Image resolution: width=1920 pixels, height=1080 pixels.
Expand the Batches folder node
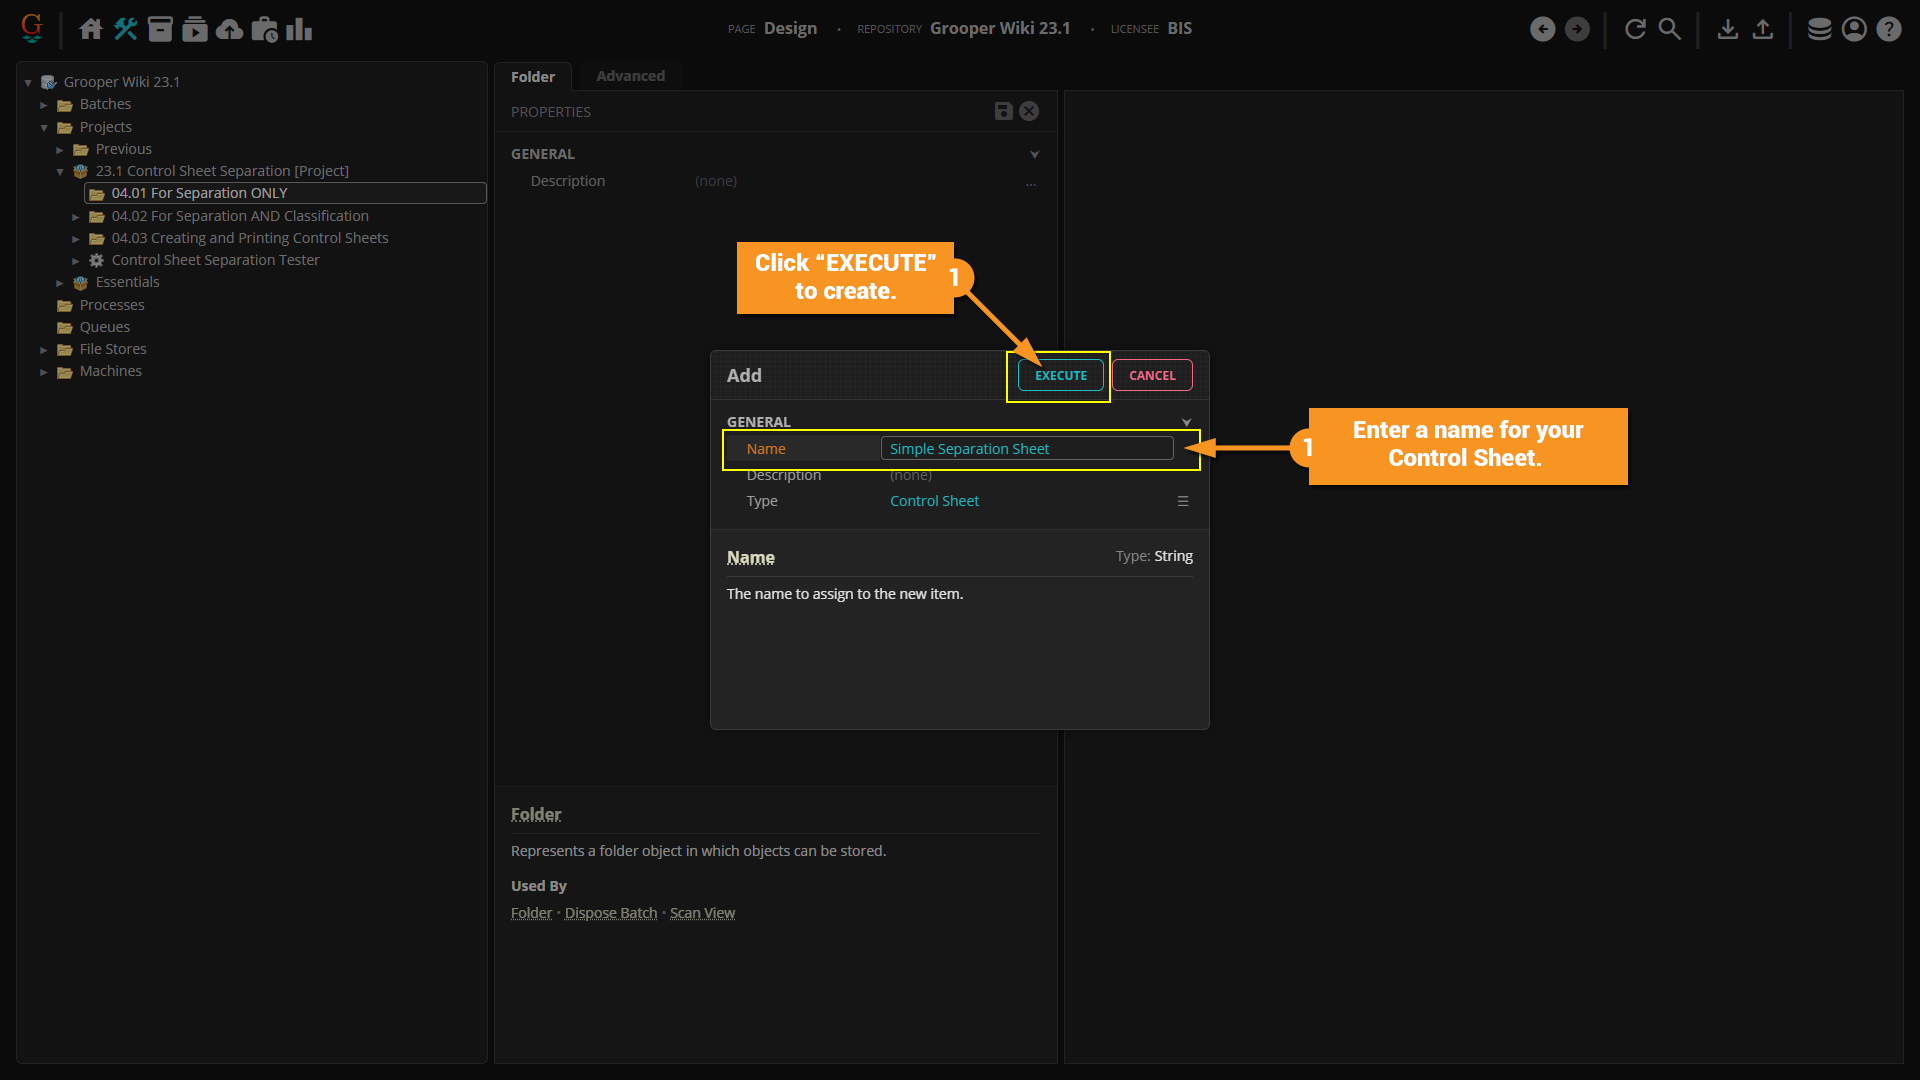click(x=44, y=105)
